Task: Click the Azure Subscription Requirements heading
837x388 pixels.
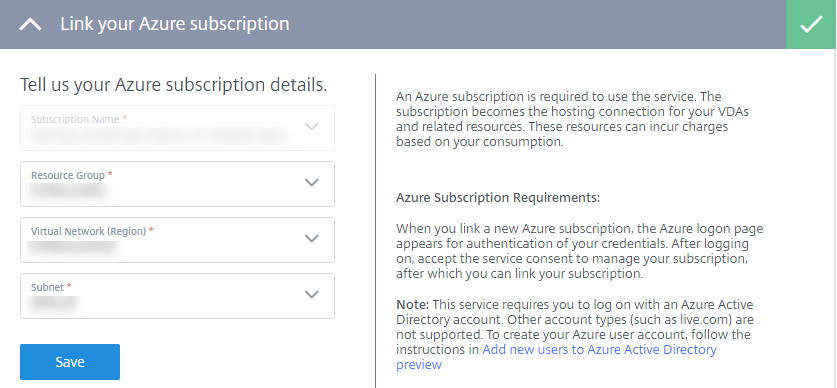Action: tap(498, 198)
